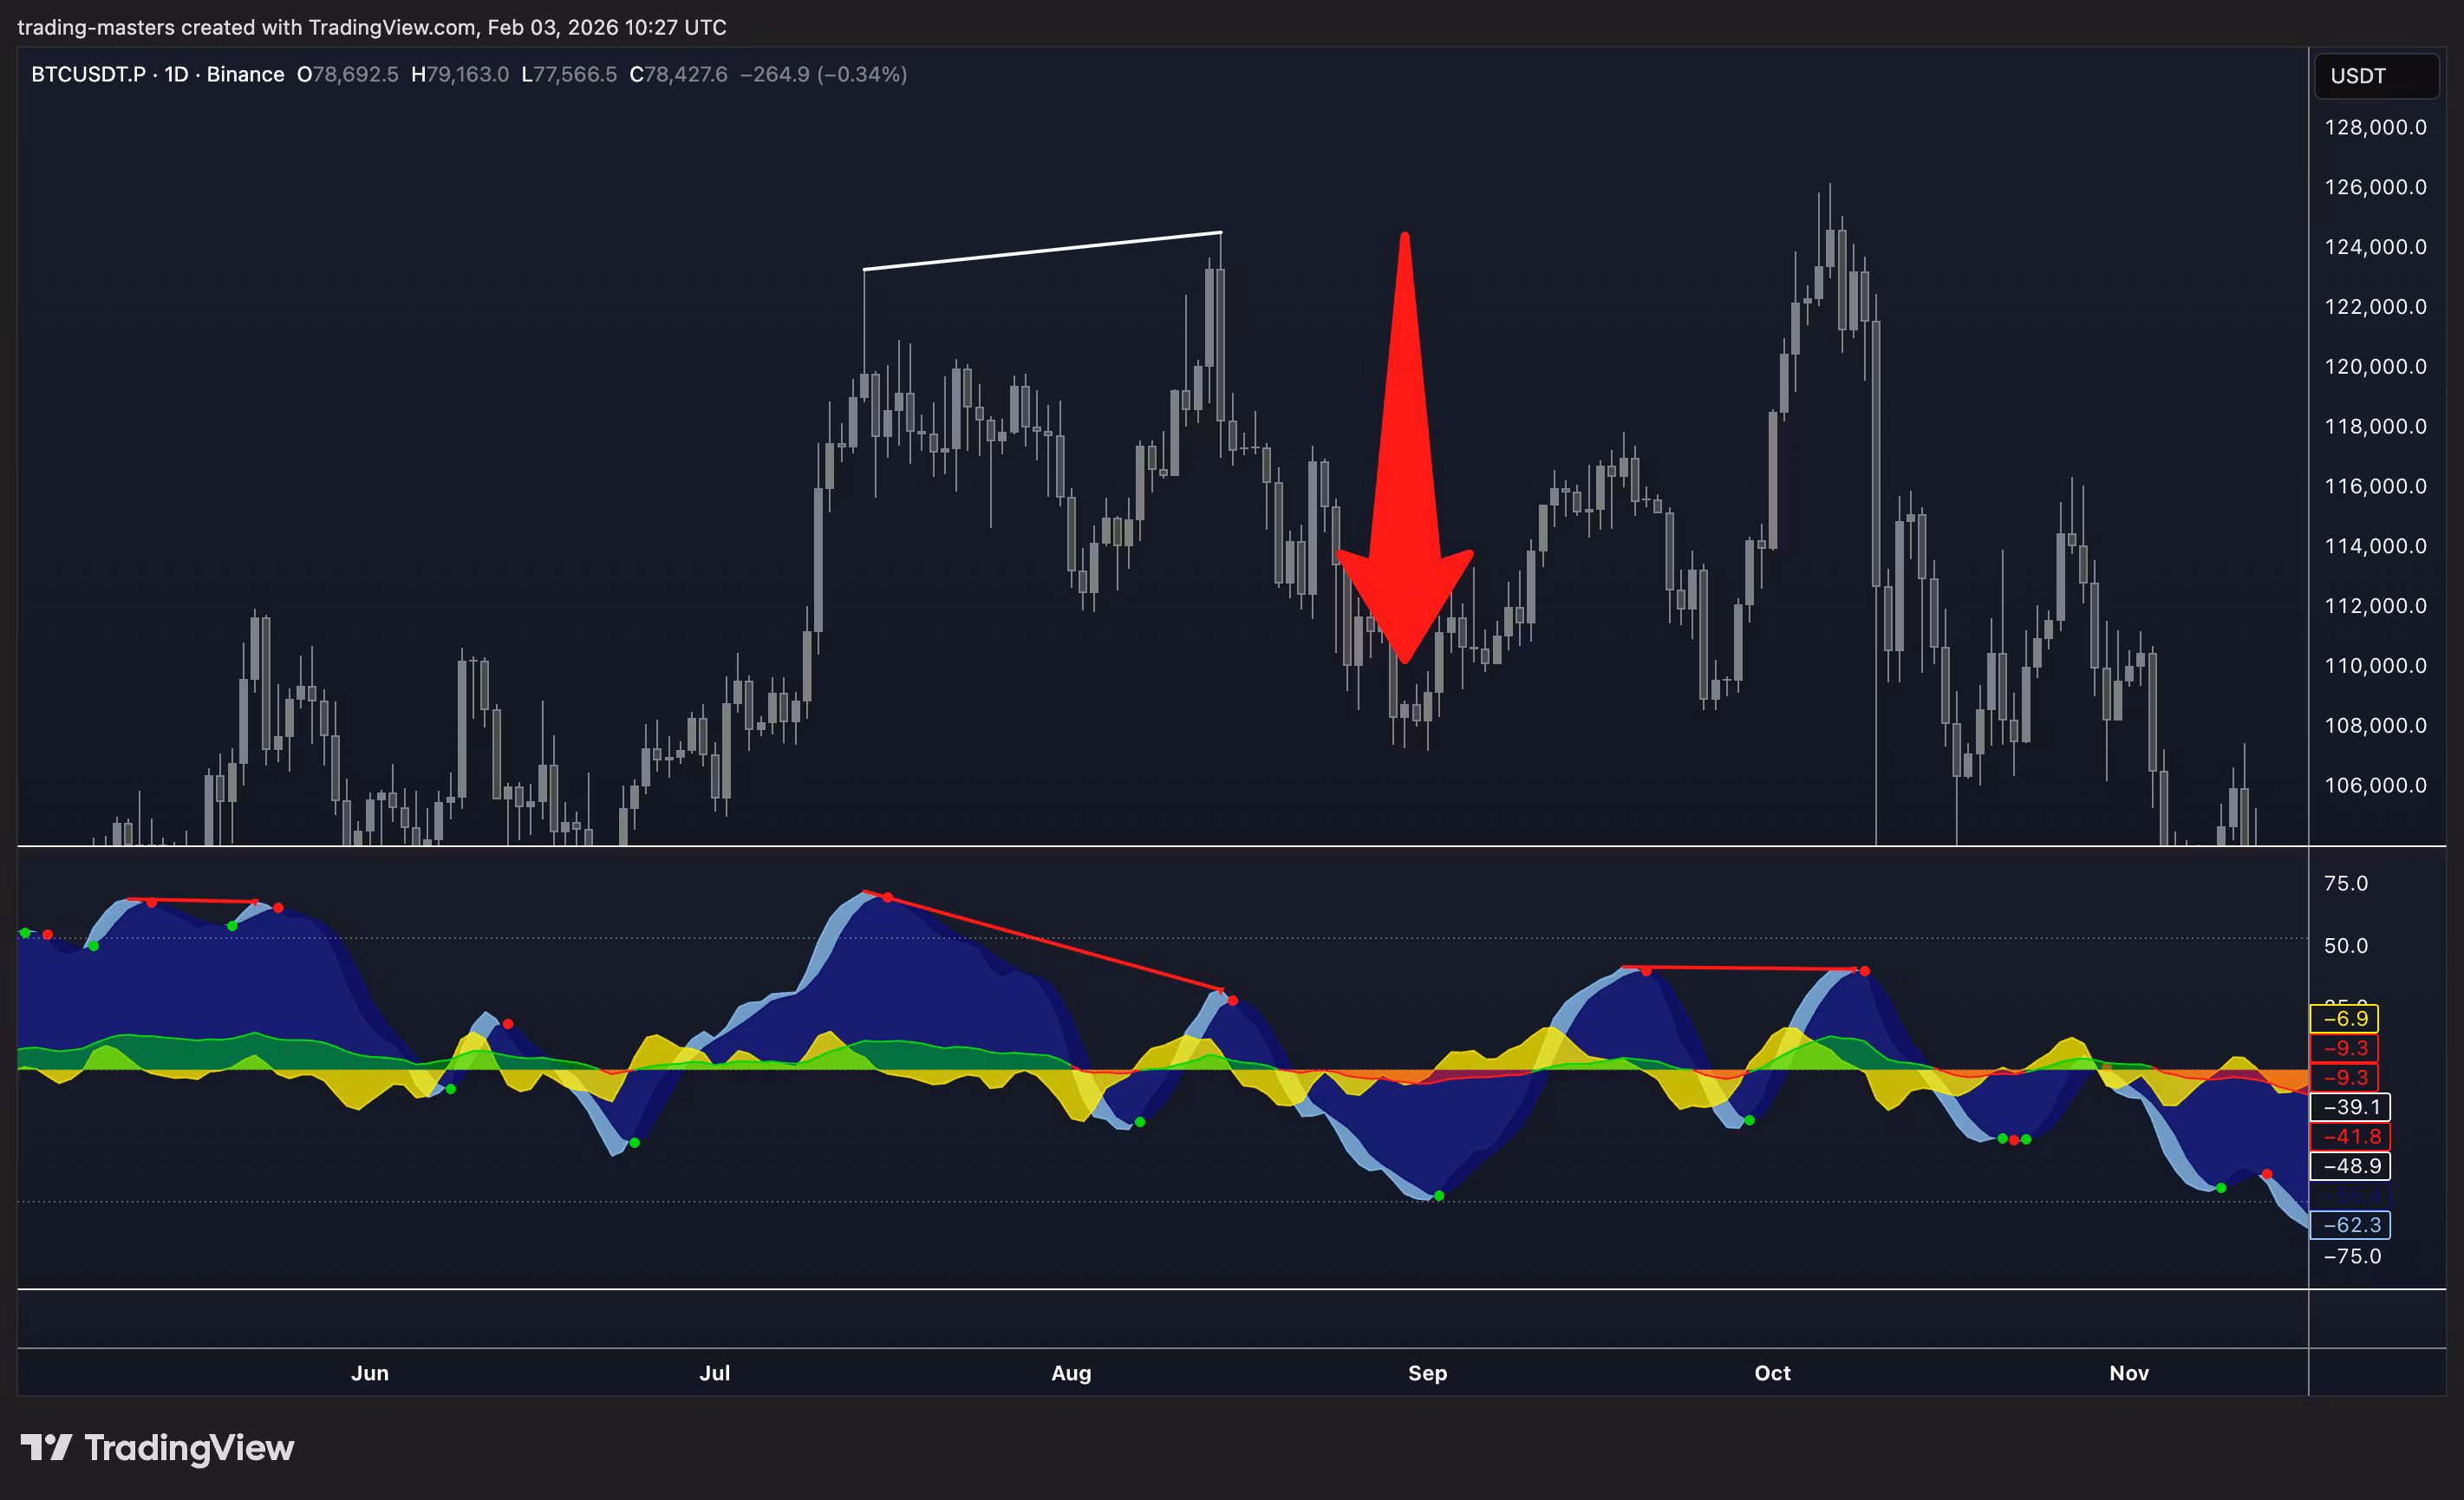Click the red -41.8 indicator value label

point(2349,1136)
